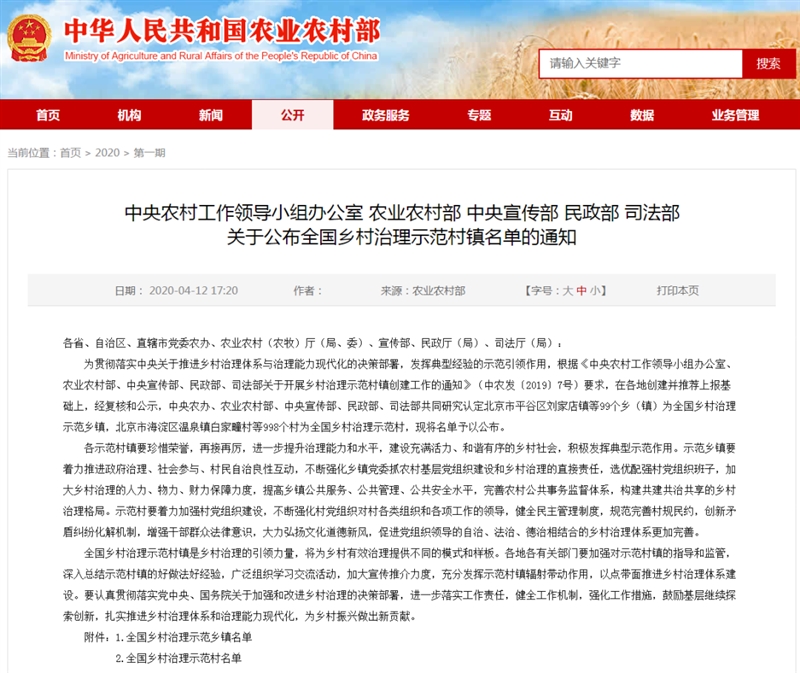Open the 数据 navigation item
Image resolution: width=800 pixels, height=673 pixels.
(x=642, y=115)
